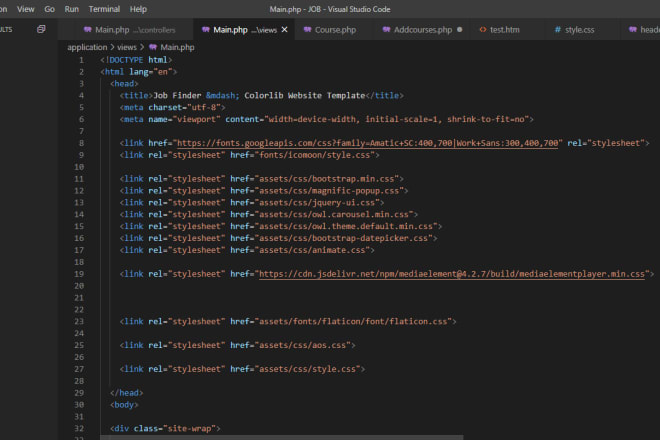The height and width of the screenshot is (440, 660).
Task: Click the unsaved dot on Addcourses.php tab
Action: pyautogui.click(x=459, y=30)
